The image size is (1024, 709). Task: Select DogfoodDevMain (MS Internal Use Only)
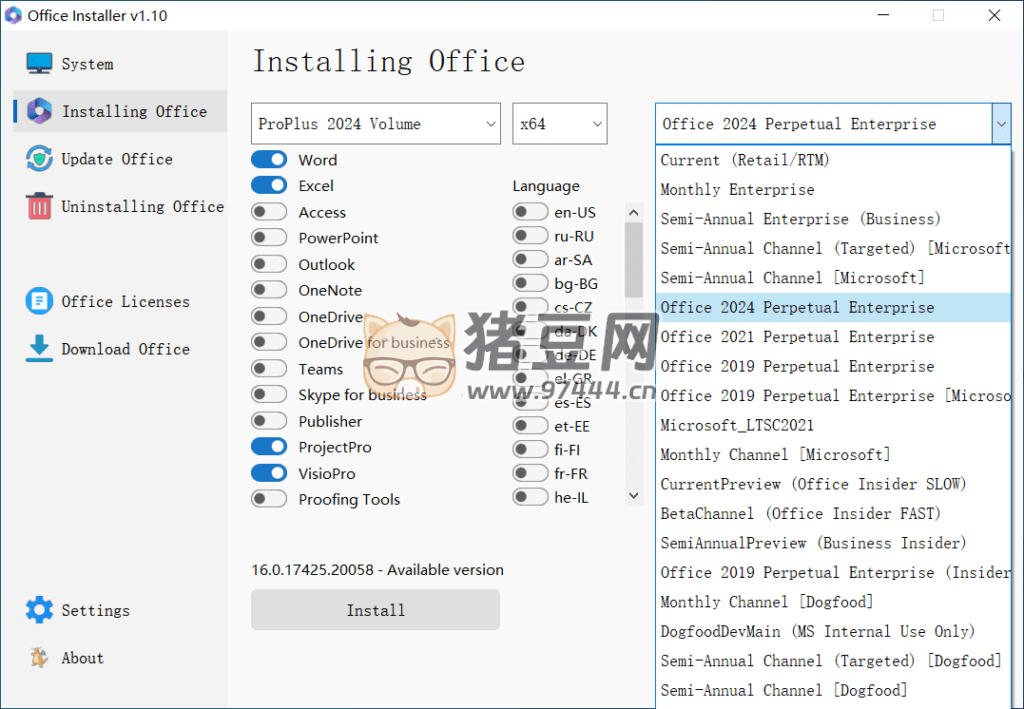833,631
